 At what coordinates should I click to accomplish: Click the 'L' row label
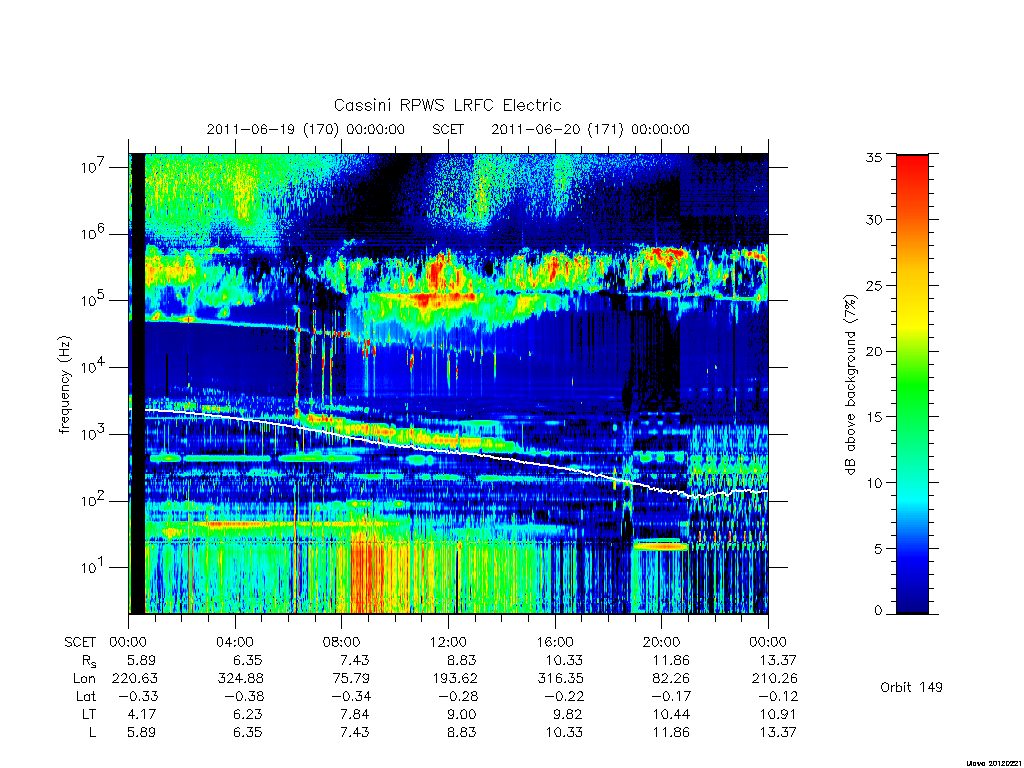(92, 732)
